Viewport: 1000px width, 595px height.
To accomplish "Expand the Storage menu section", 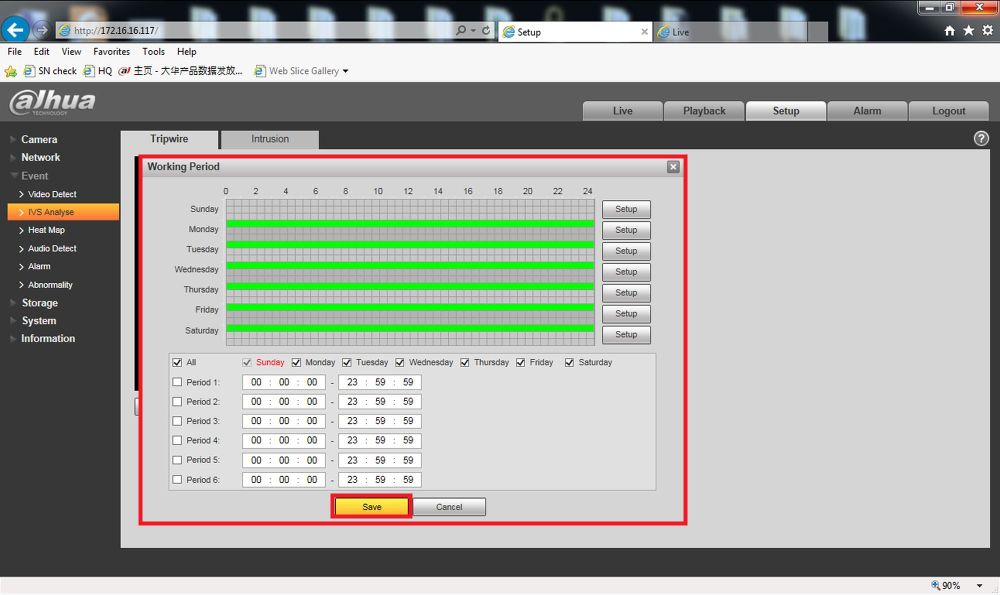I will [40, 303].
